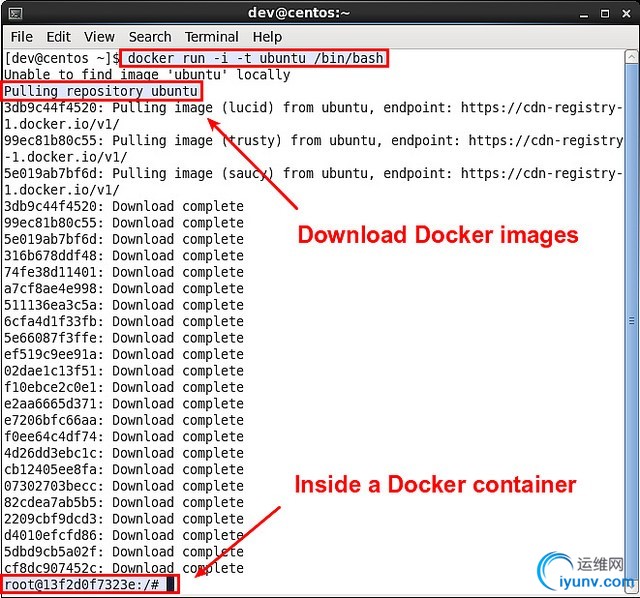Click the dev@centos:~ window title
The image size is (640, 598).
299,13
